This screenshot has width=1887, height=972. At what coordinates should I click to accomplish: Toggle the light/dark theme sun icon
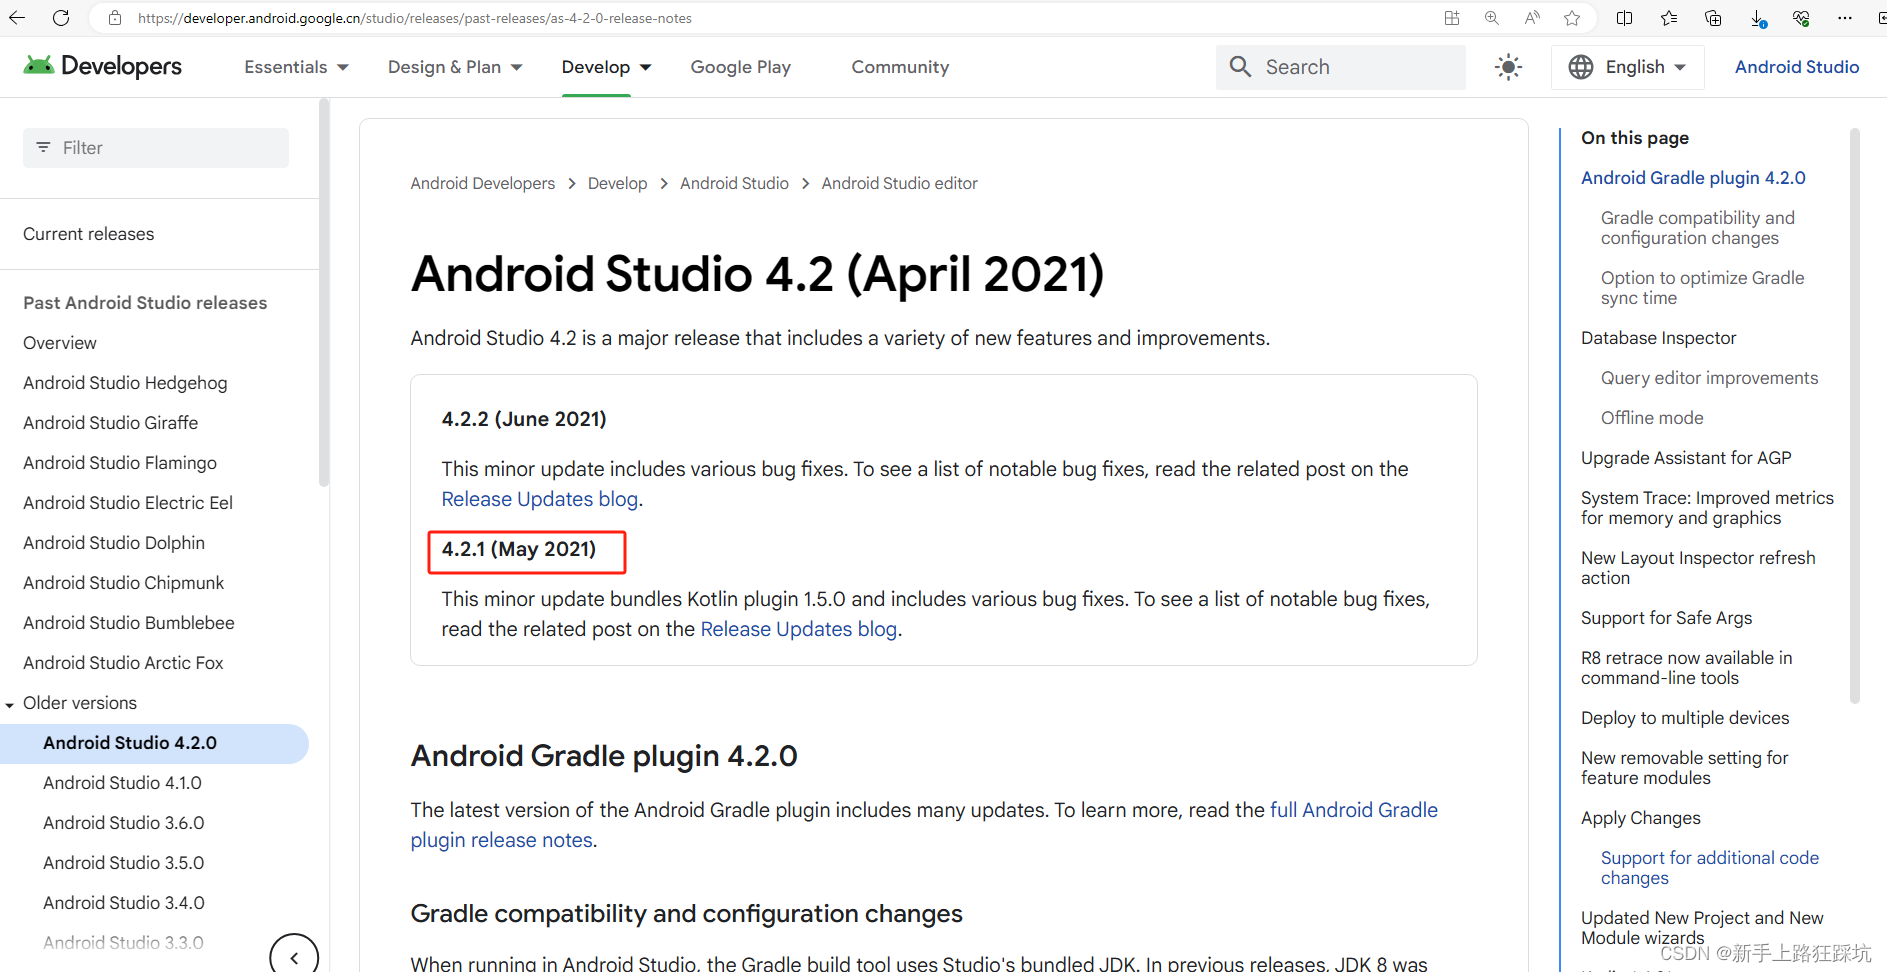1508,67
